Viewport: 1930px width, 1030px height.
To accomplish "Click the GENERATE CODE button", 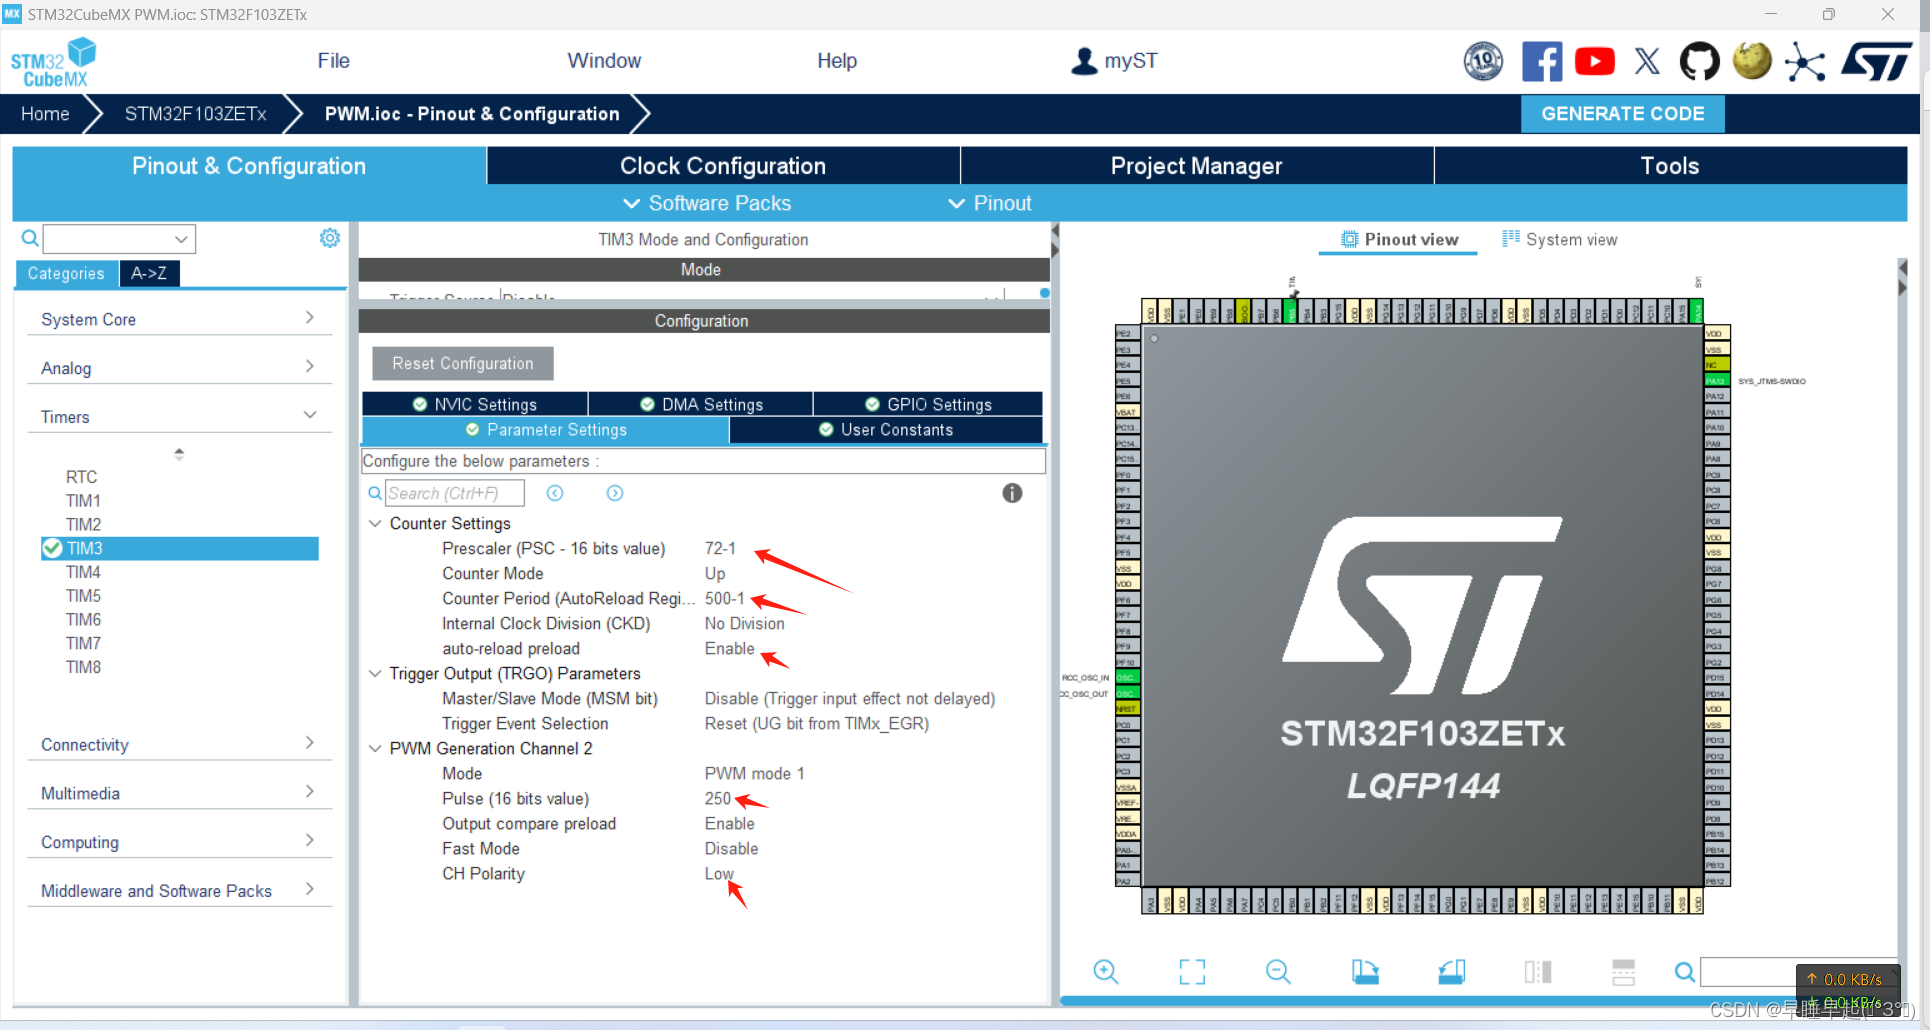I will [1622, 113].
